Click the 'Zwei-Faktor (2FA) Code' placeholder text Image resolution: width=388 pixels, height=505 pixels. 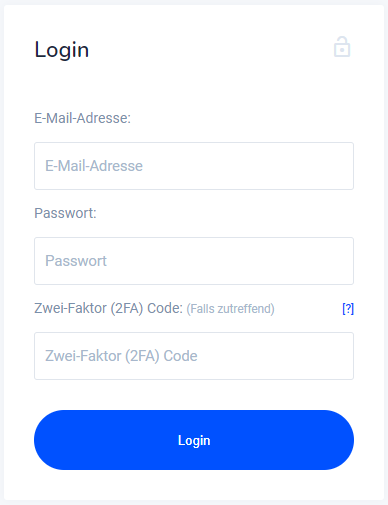pyautogui.click(x=121, y=356)
